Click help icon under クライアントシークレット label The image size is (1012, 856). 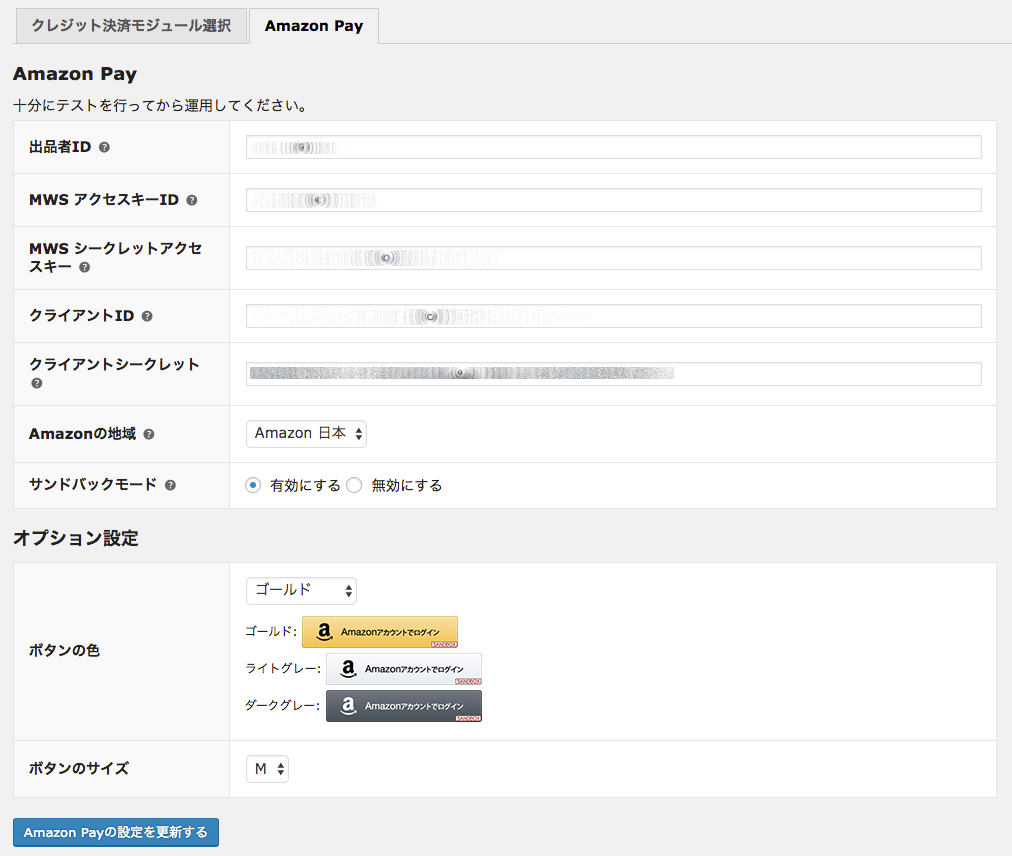click(x=37, y=383)
